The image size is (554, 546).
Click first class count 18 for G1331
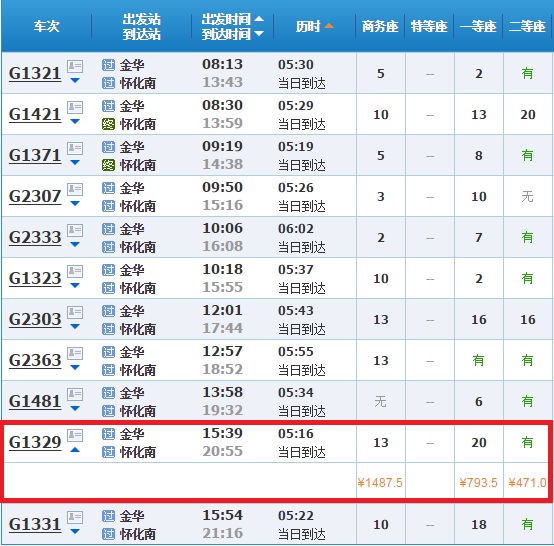pyautogui.click(x=479, y=524)
